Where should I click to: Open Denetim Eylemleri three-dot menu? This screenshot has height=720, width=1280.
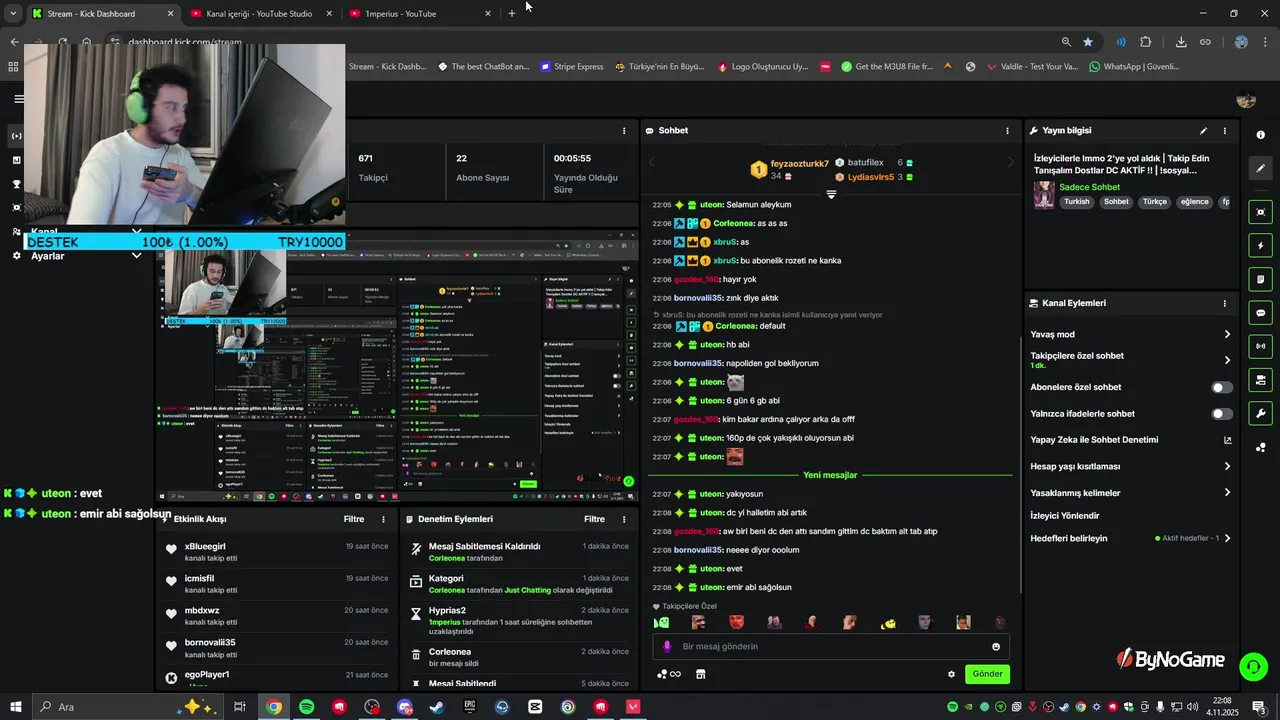(x=624, y=519)
